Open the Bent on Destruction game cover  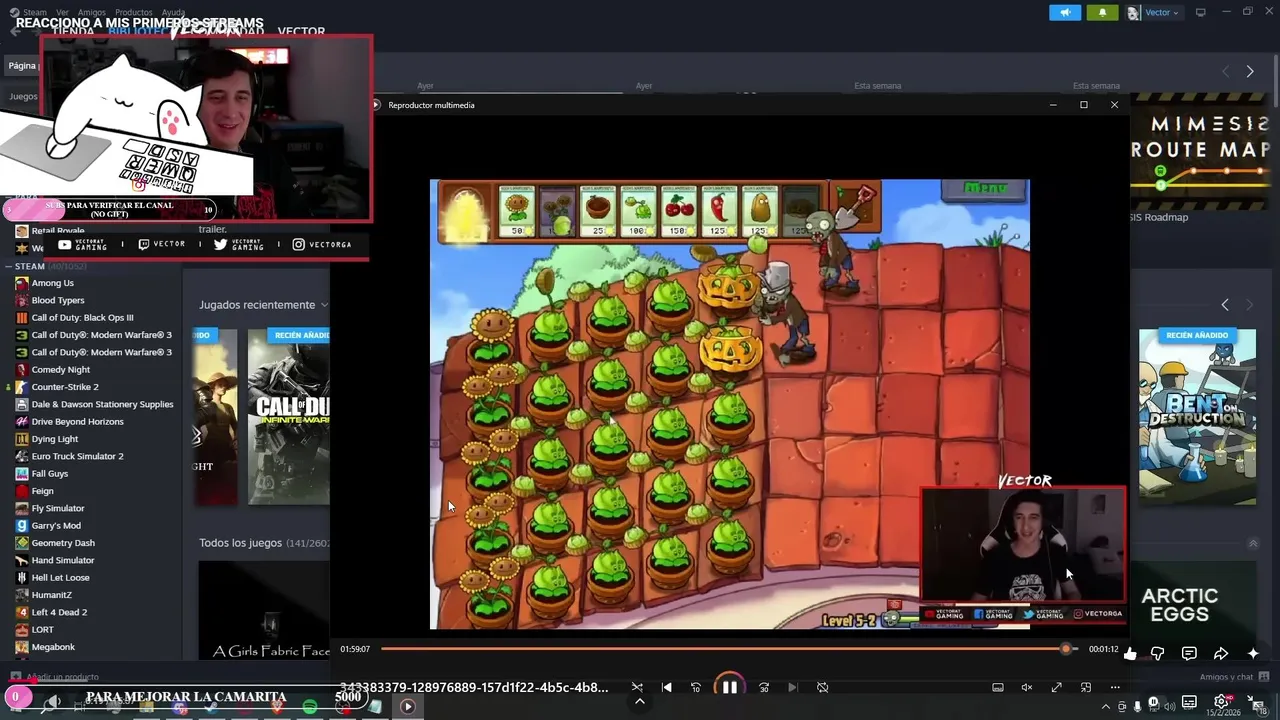tap(1197, 417)
